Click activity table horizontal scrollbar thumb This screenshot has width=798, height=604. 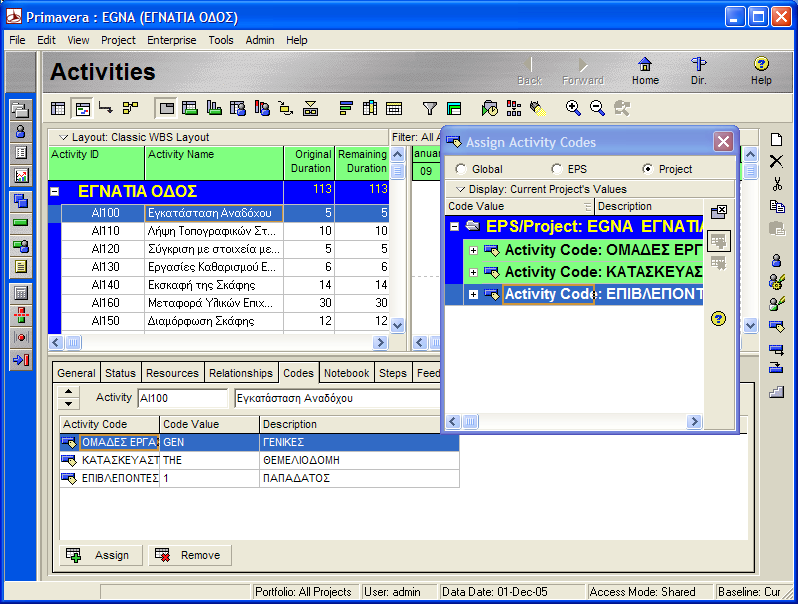click(x=73, y=342)
